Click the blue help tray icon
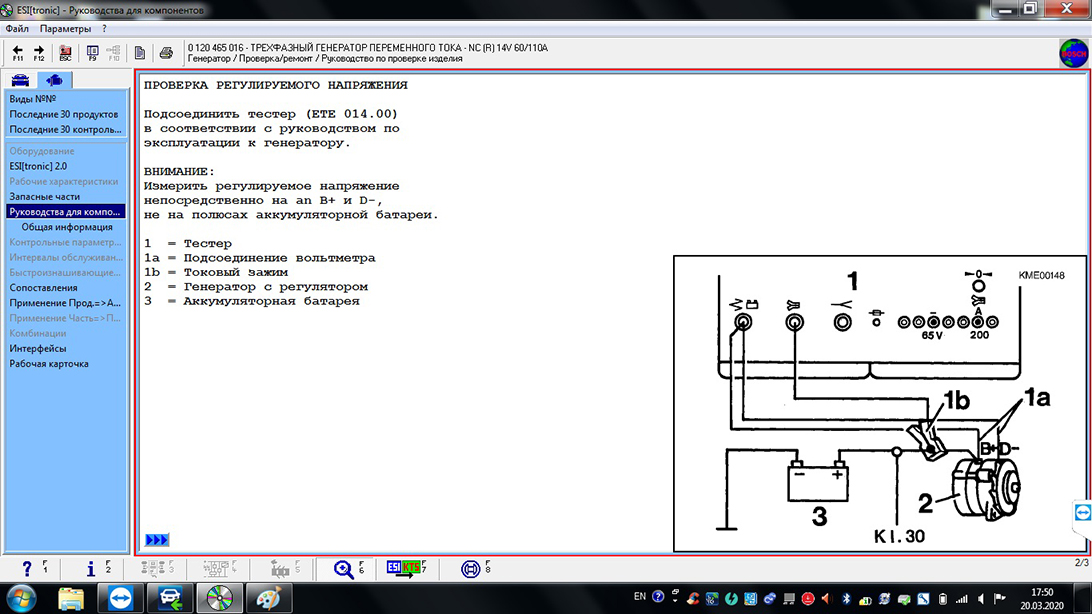This screenshot has height=614, width=1092. coord(658,597)
